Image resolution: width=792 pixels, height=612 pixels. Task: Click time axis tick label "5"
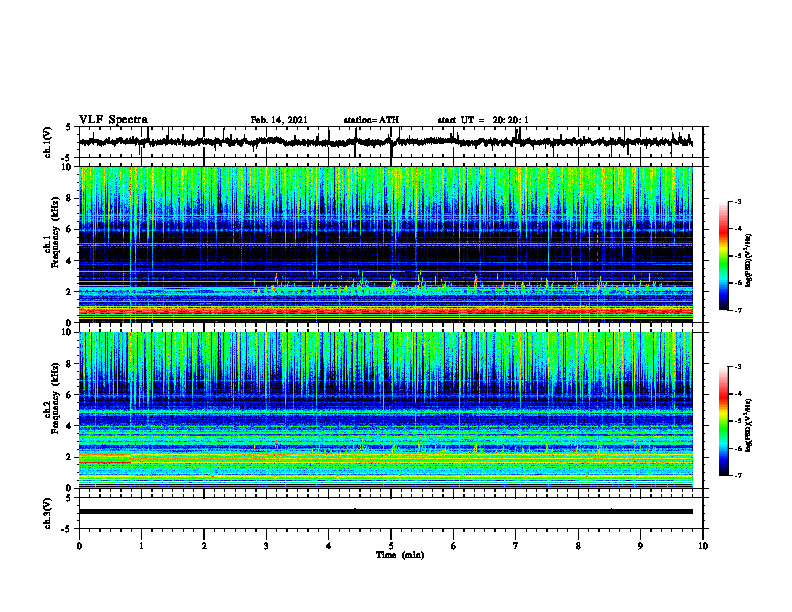pyautogui.click(x=391, y=546)
